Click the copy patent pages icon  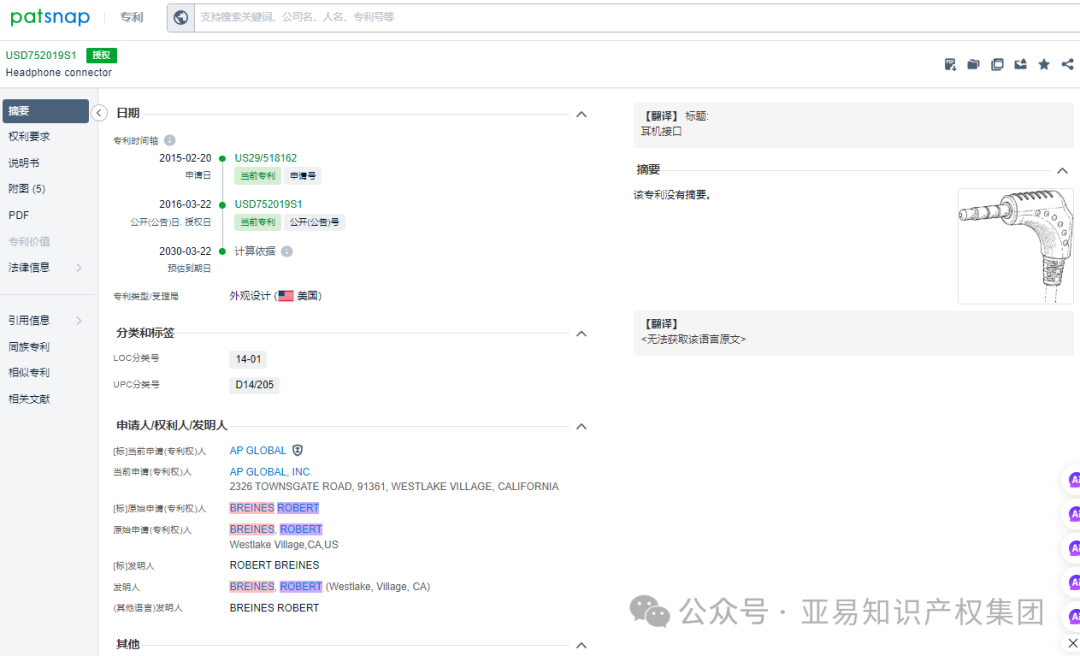[x=997, y=63]
